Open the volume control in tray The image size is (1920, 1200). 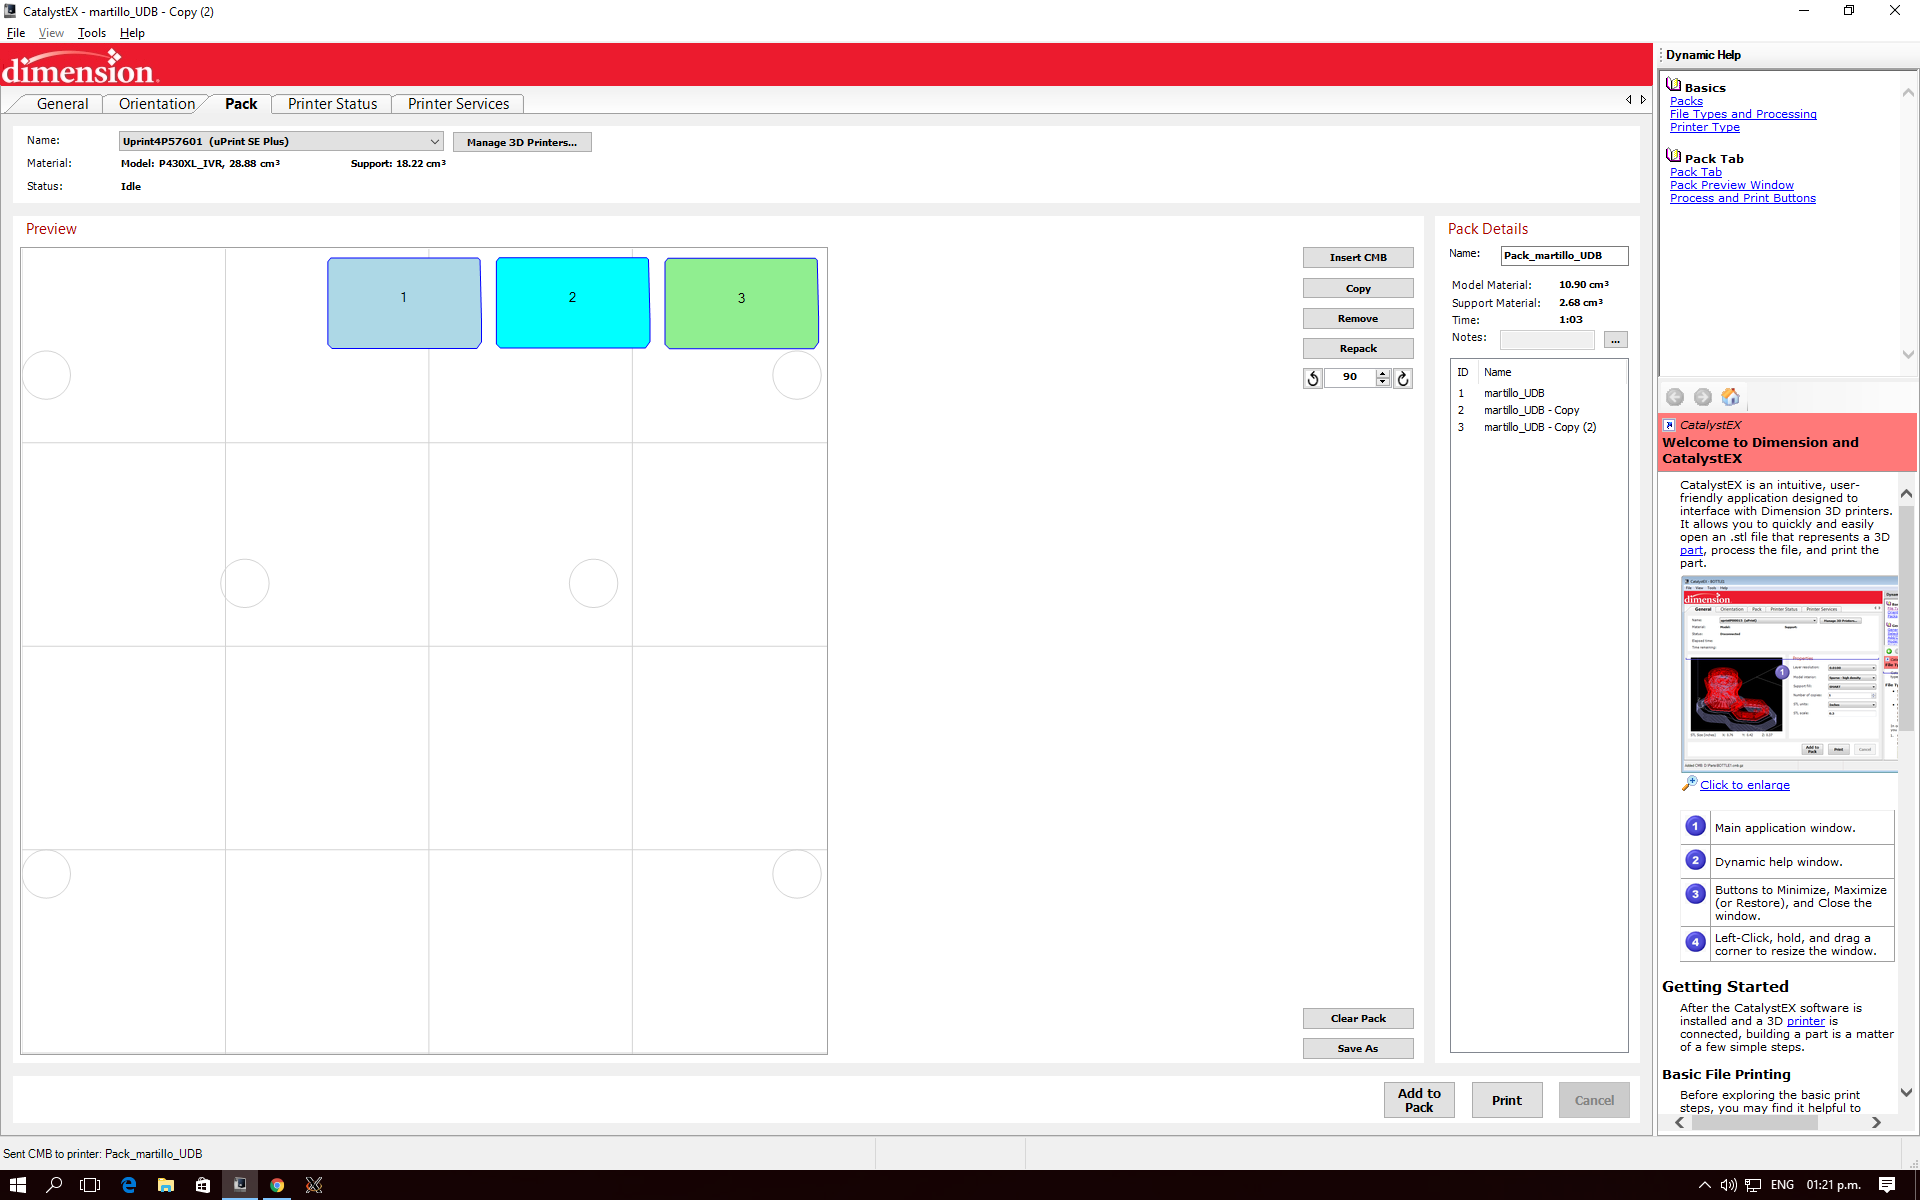1728,1185
